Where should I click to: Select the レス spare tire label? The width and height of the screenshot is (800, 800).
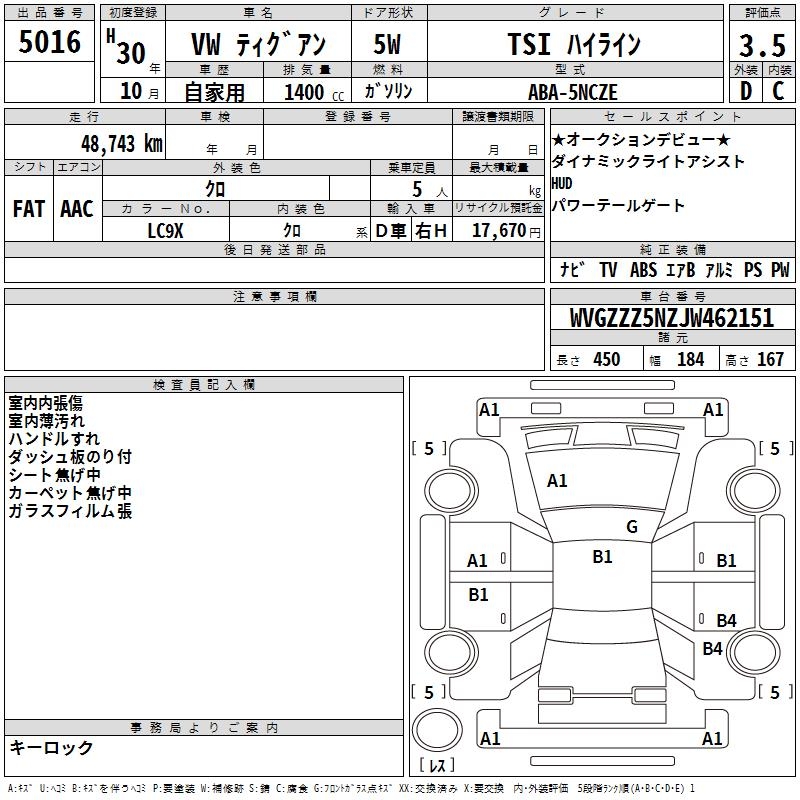[437, 765]
